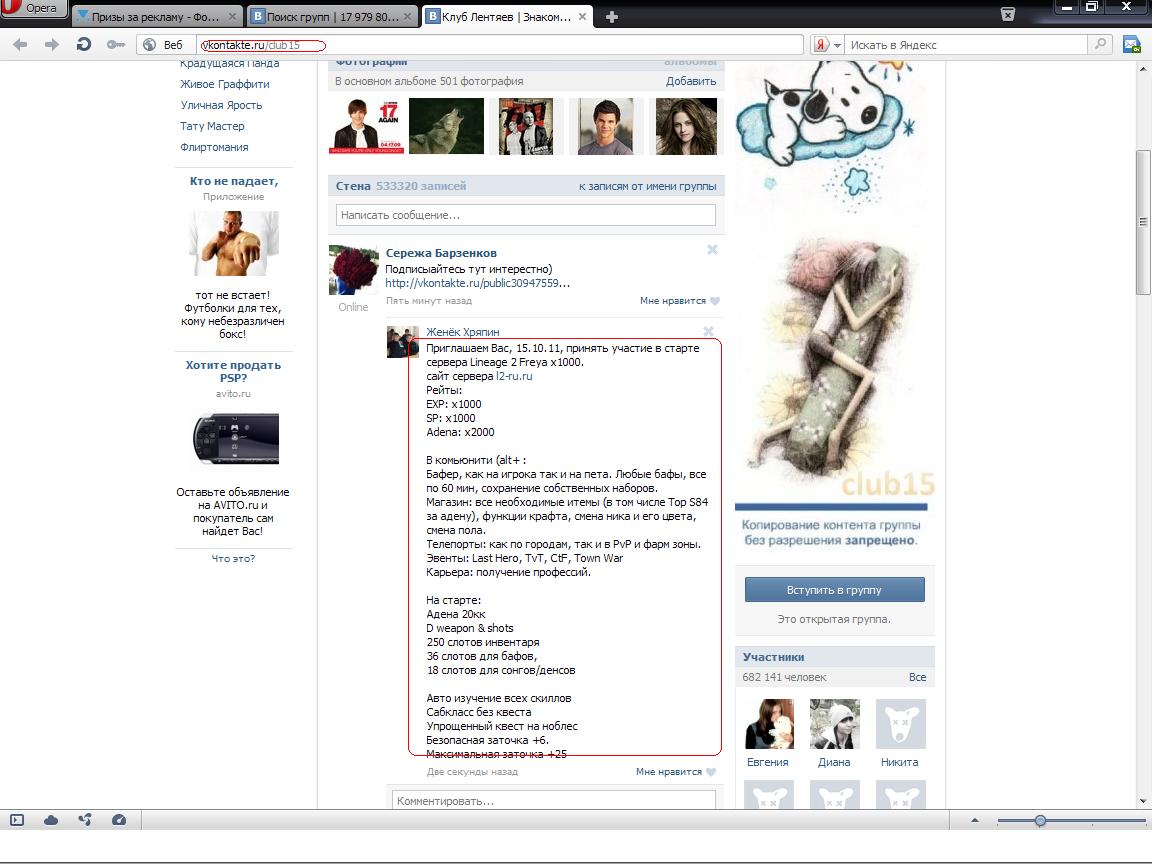Click the vertical page scrollbar thumb
1152x864 pixels.
click(1142, 222)
